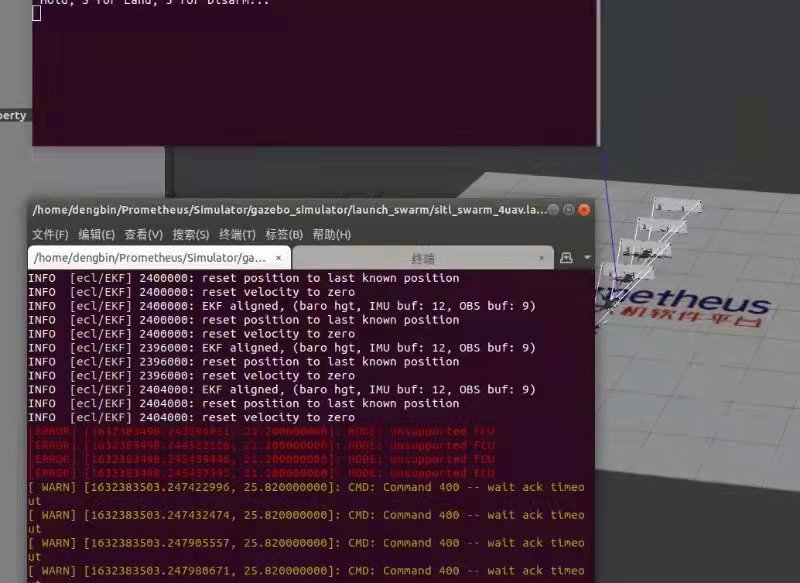
Task: Open the 标签(B) menu
Action: [x=284, y=235]
